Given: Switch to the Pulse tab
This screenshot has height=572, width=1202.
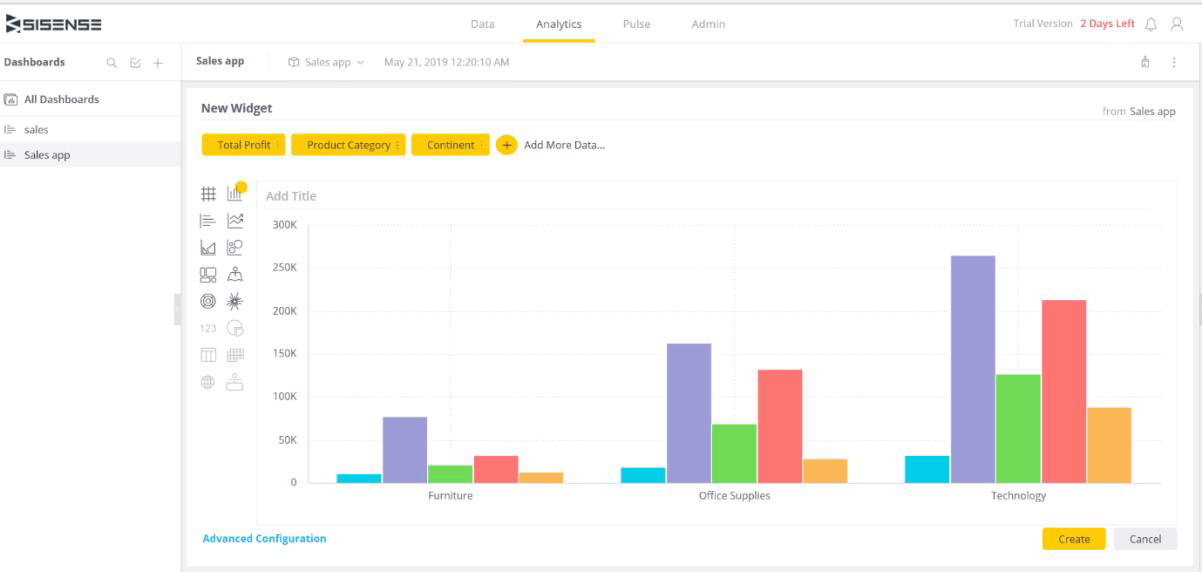Looking at the screenshot, I should [x=636, y=24].
